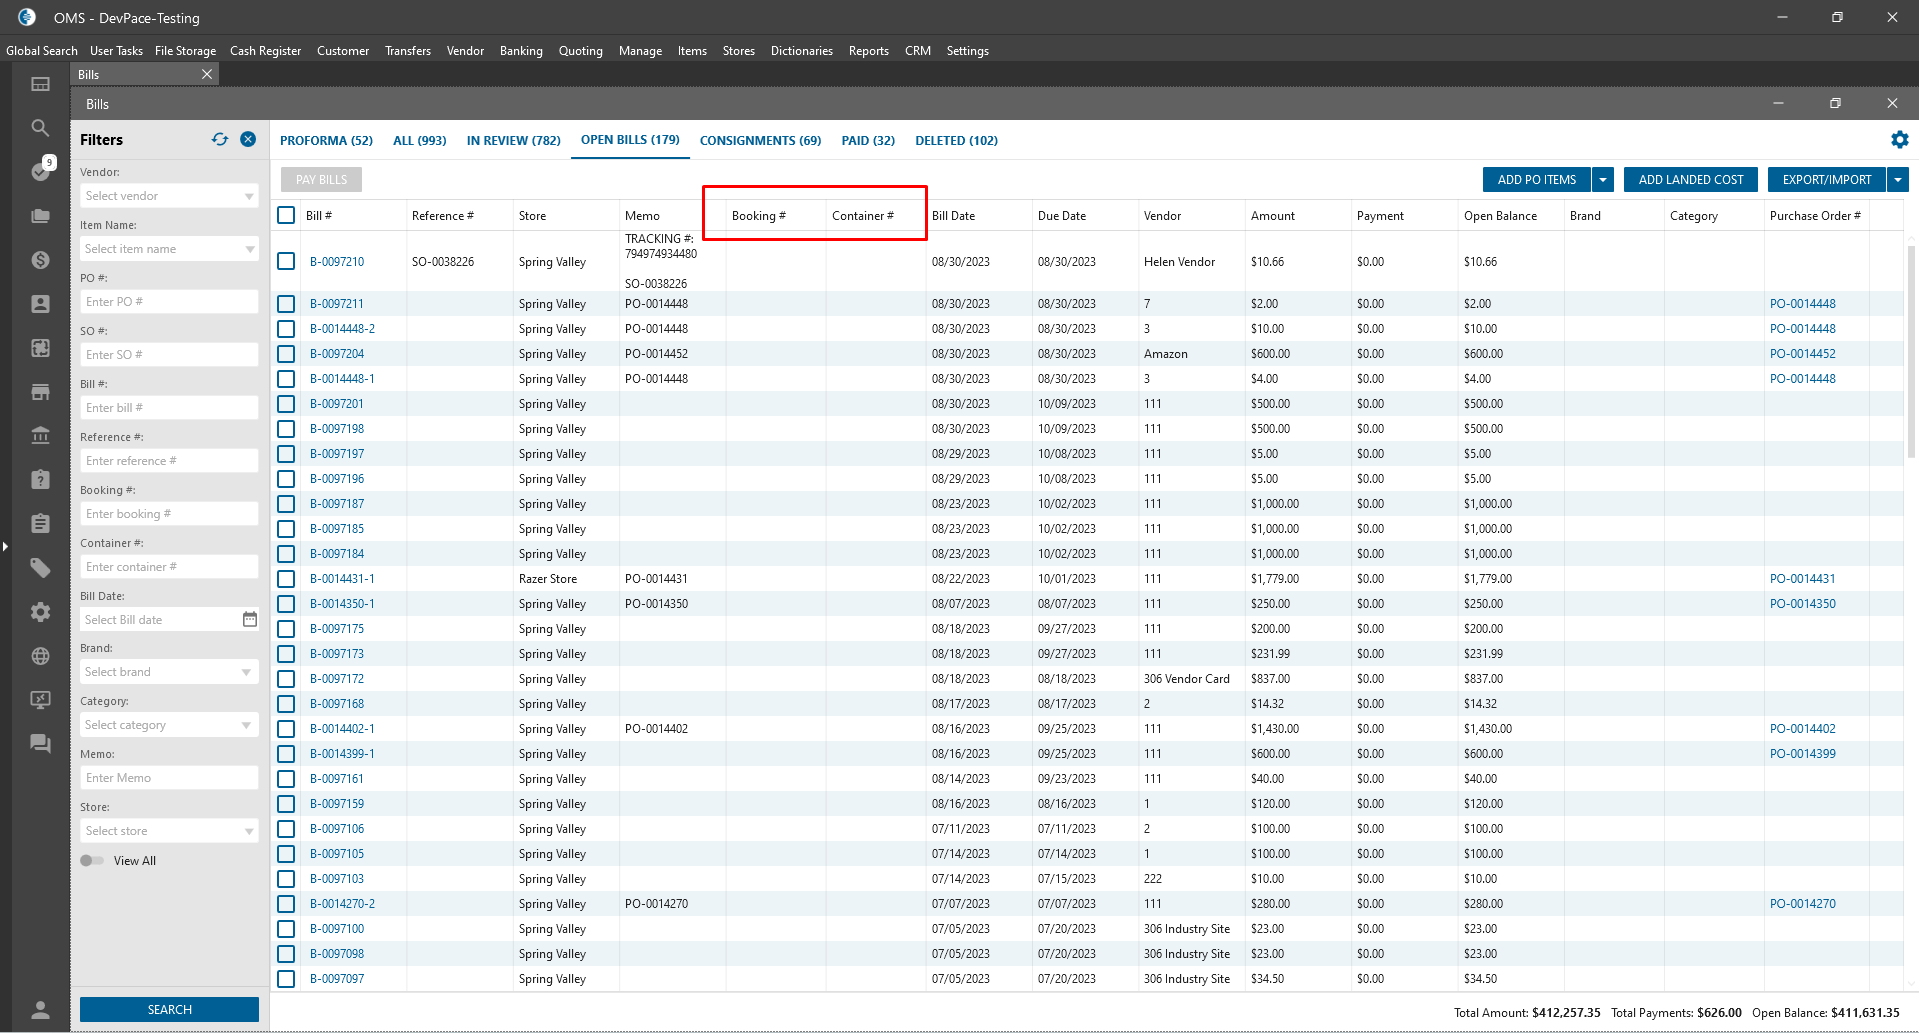The width and height of the screenshot is (1919, 1033).
Task: Expand the Select vendor dropdown
Action: click(x=169, y=196)
